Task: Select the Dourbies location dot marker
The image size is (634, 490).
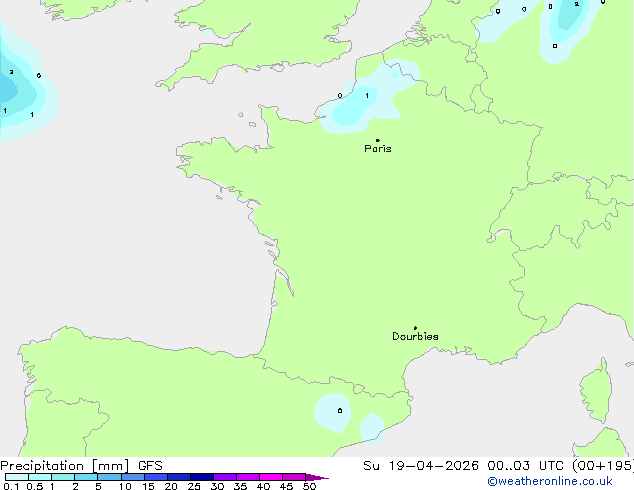Action: tap(415, 328)
